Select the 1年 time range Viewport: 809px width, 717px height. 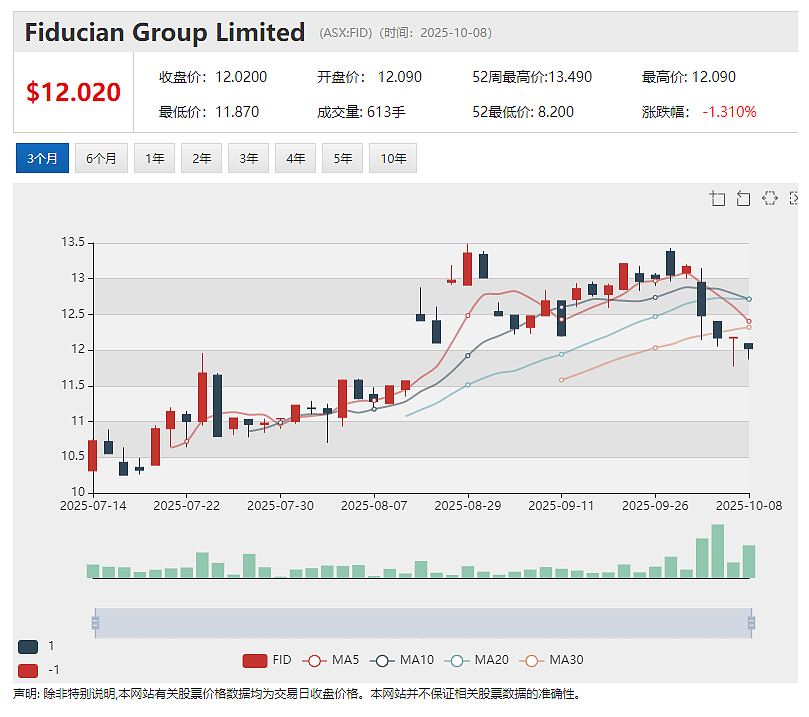pyautogui.click(x=154, y=158)
